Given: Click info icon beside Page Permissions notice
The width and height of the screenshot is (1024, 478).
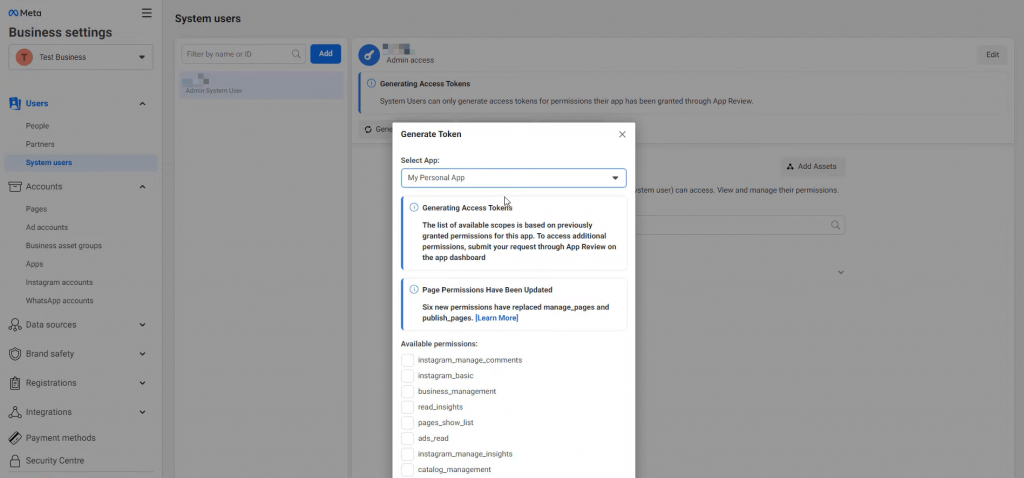Looking at the screenshot, I should point(413,289).
